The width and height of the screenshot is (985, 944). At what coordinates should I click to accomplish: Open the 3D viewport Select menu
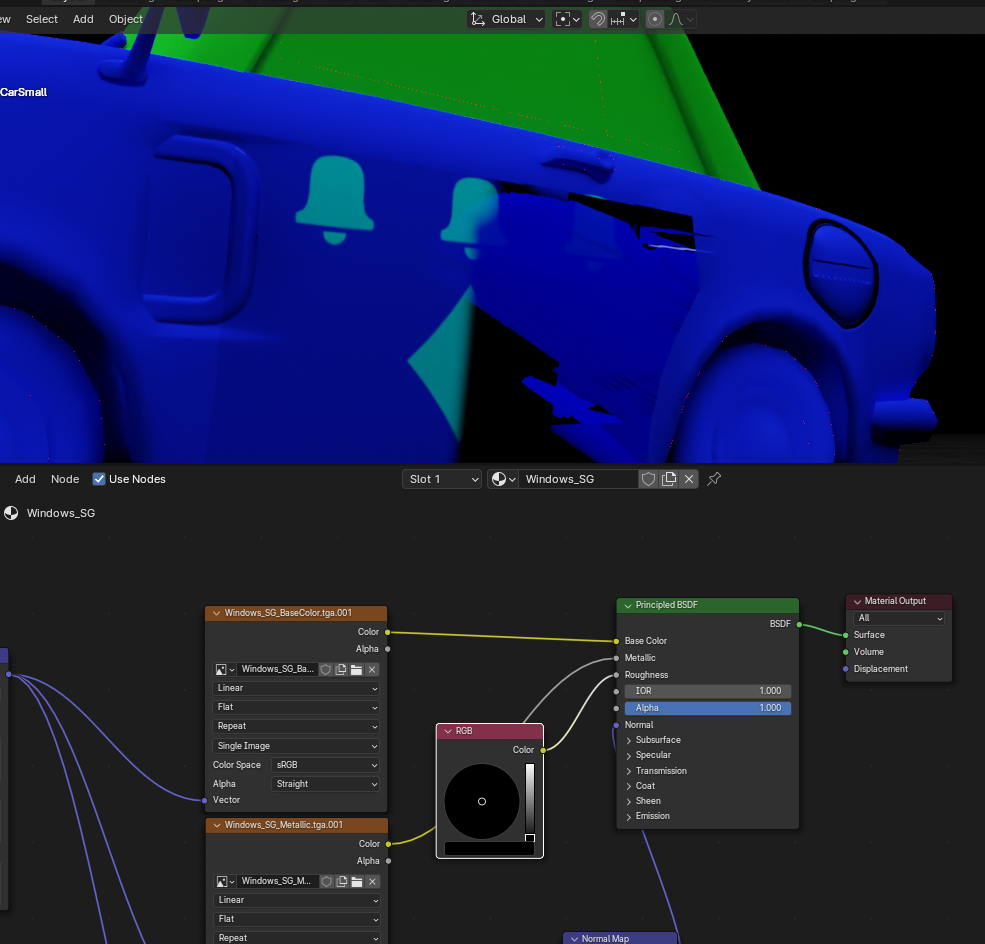pyautogui.click(x=41, y=19)
